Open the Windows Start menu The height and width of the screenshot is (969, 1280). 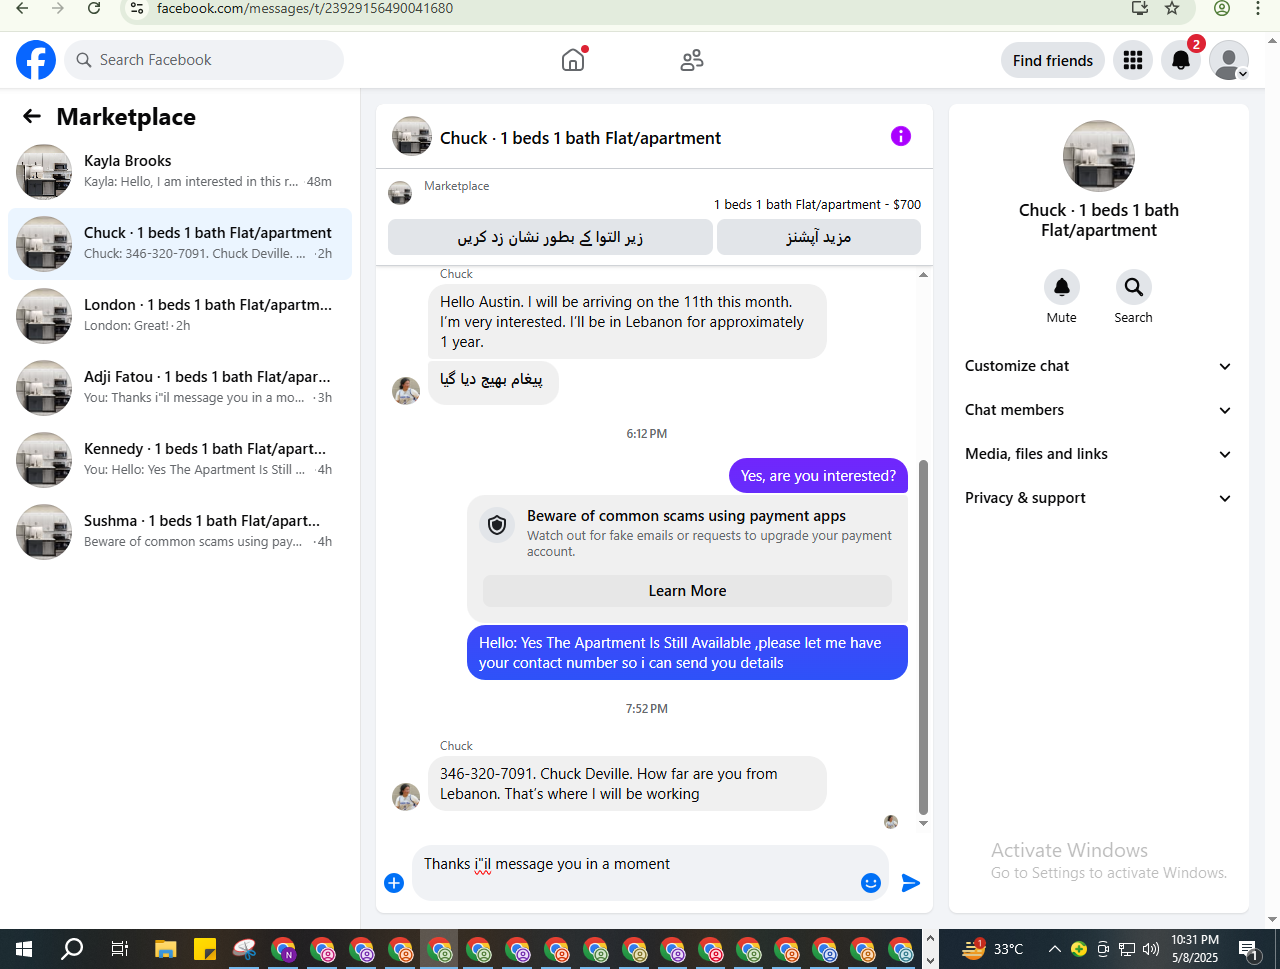click(24, 949)
